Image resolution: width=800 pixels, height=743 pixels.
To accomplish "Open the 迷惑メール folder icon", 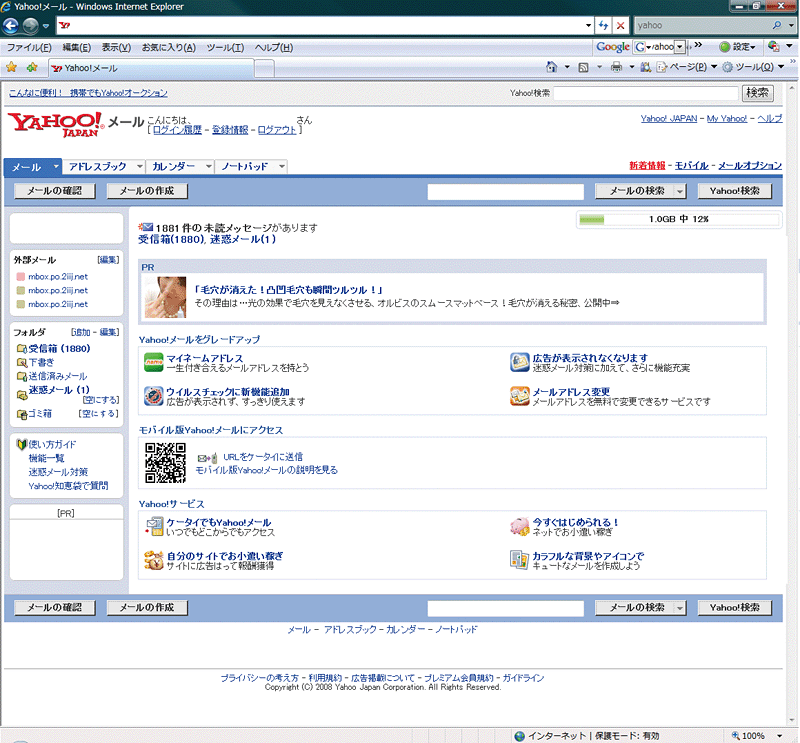I will point(22,394).
